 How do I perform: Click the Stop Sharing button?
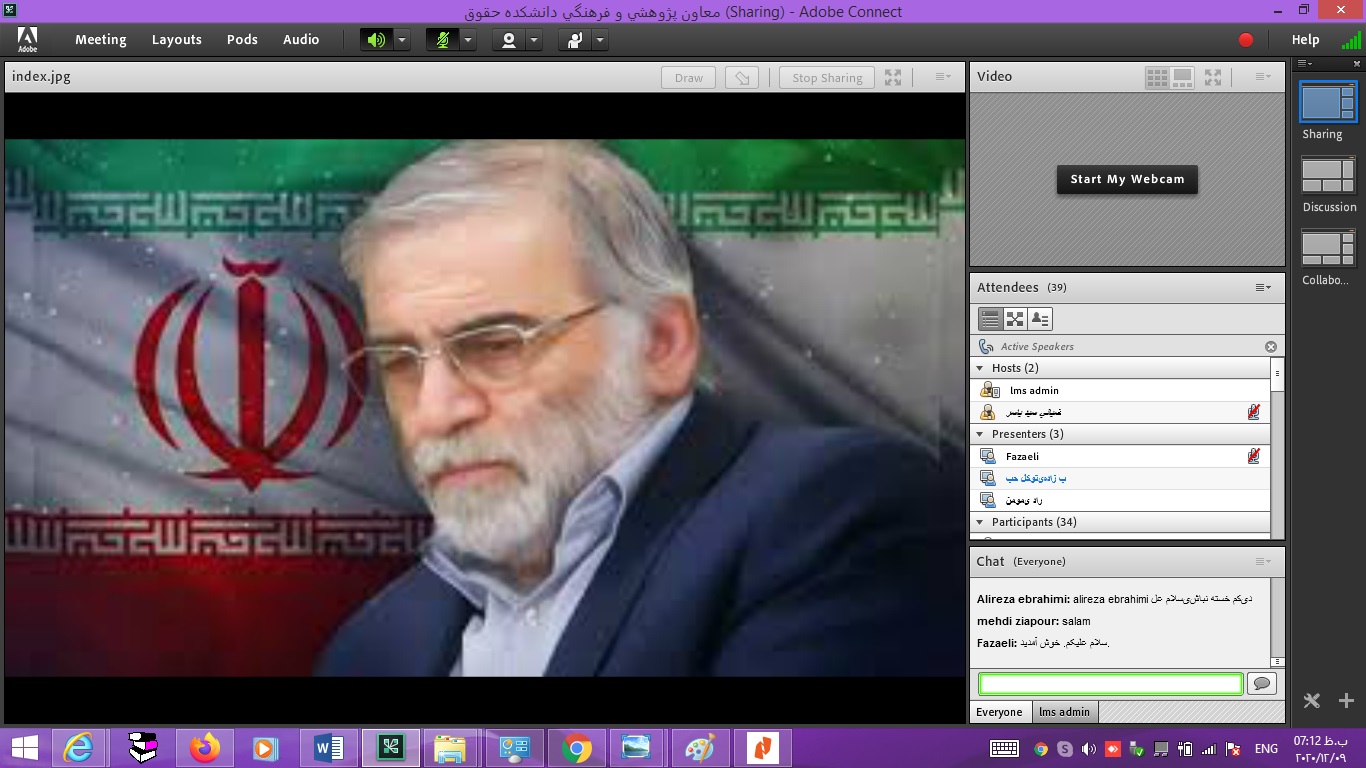(827, 78)
